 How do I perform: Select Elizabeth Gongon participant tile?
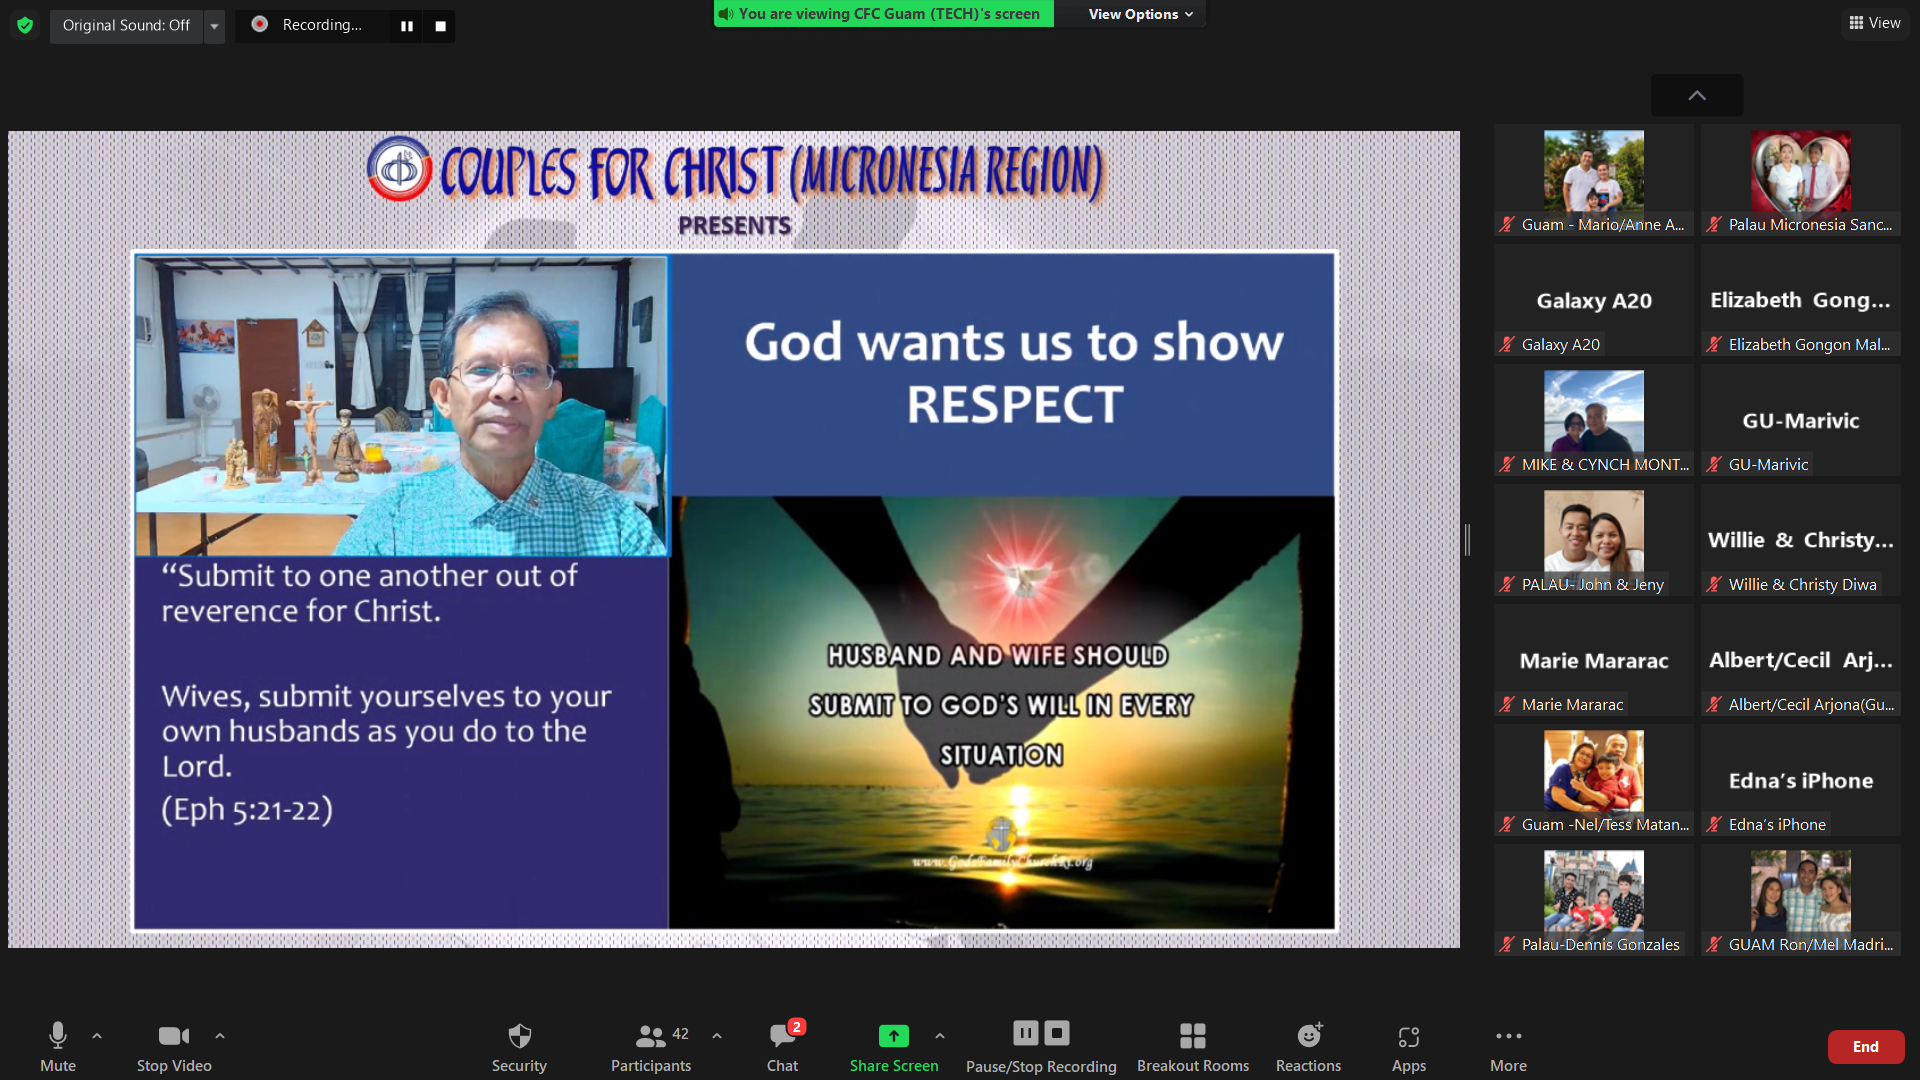pos(1801,300)
